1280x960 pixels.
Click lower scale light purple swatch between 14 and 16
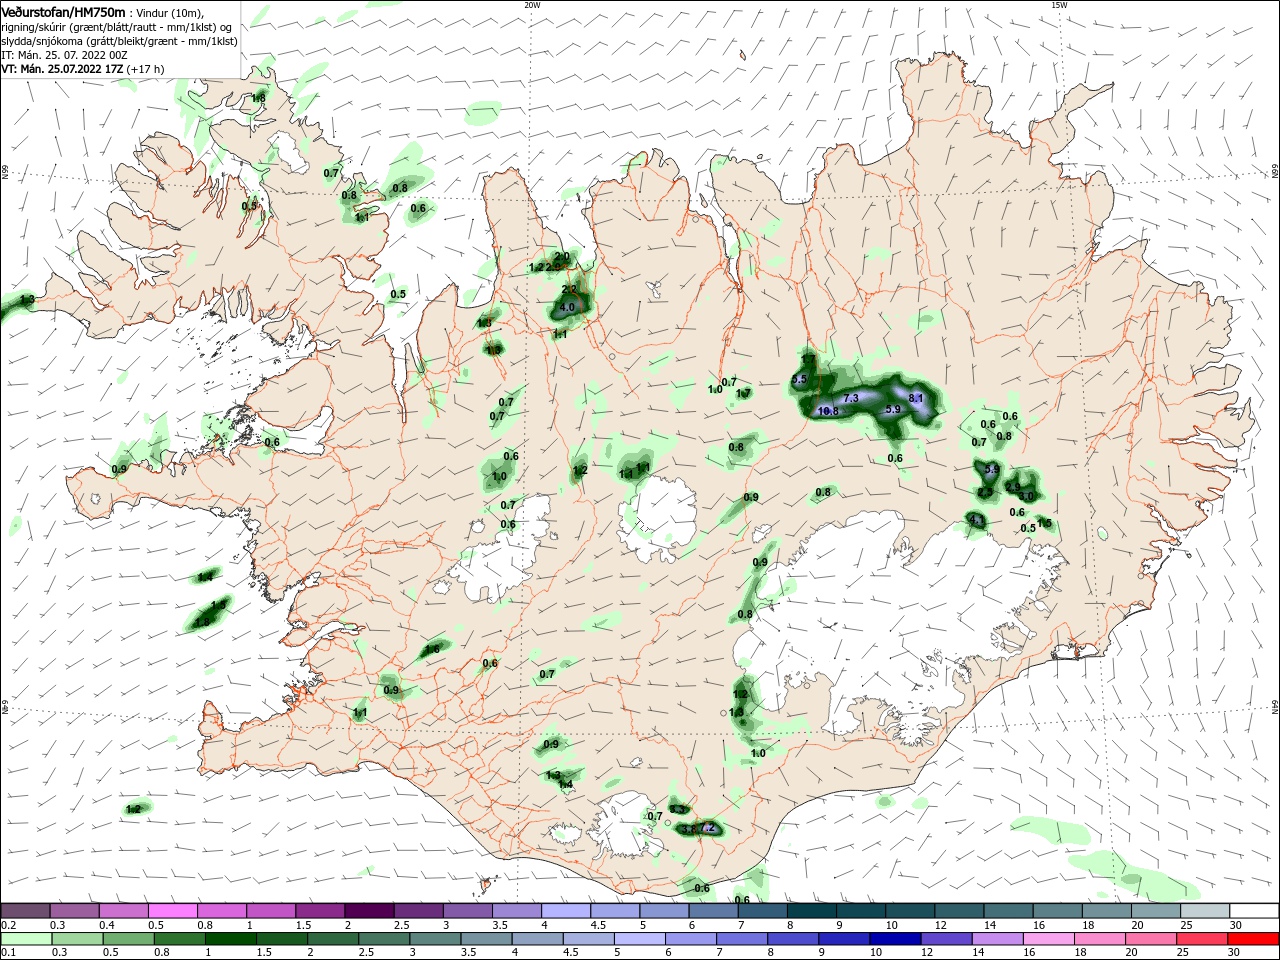pos(998,938)
